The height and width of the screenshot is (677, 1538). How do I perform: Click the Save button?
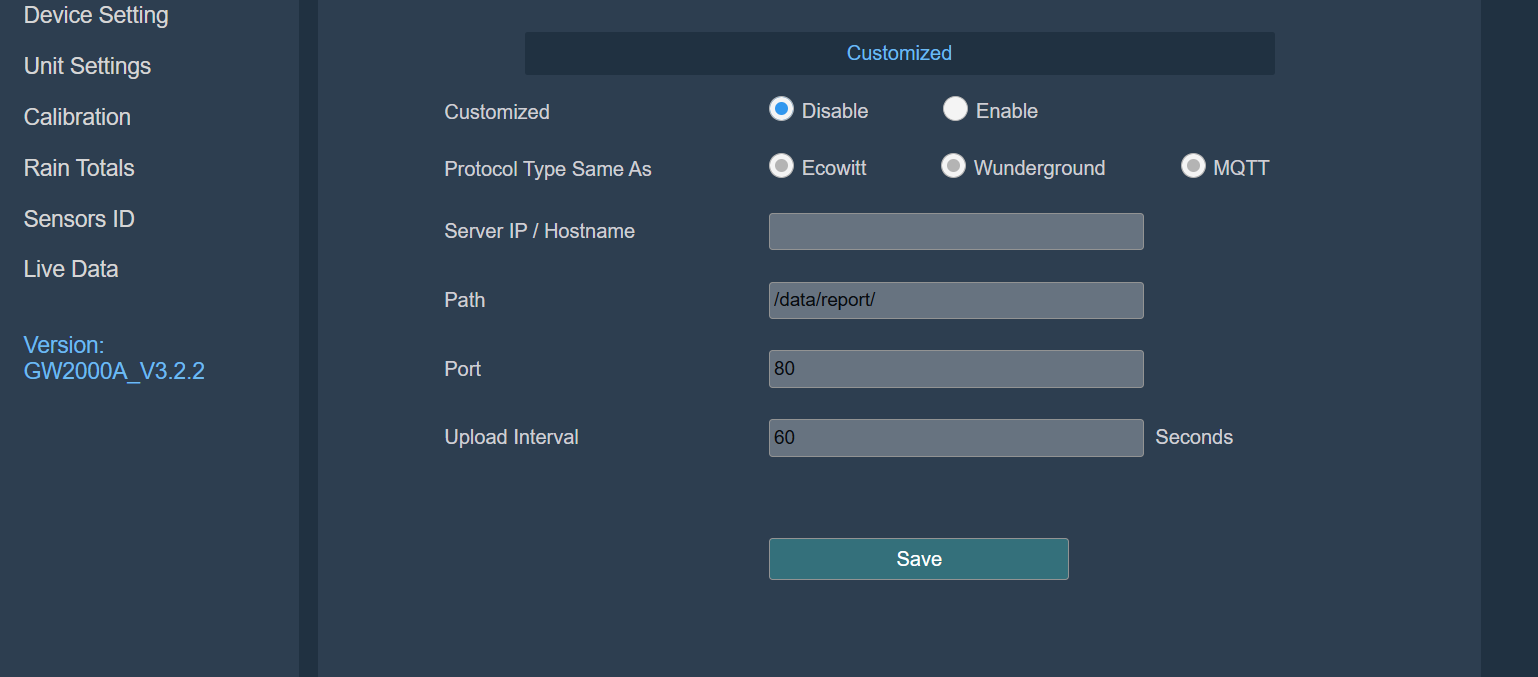(x=919, y=559)
